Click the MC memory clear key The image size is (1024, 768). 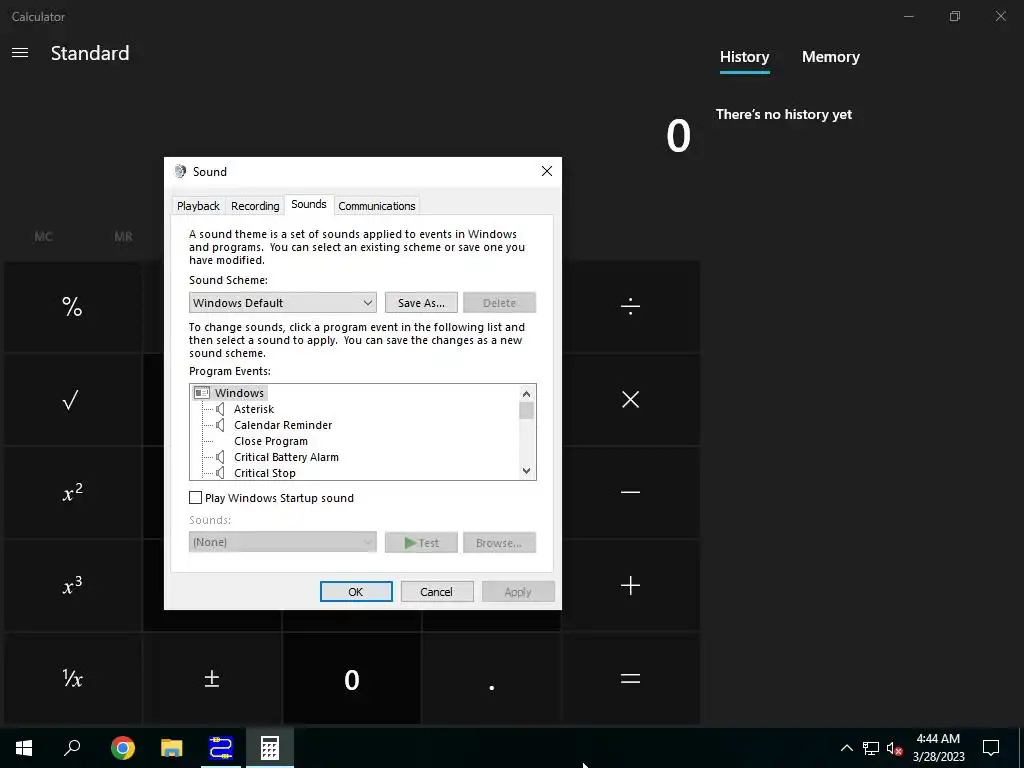pos(43,236)
